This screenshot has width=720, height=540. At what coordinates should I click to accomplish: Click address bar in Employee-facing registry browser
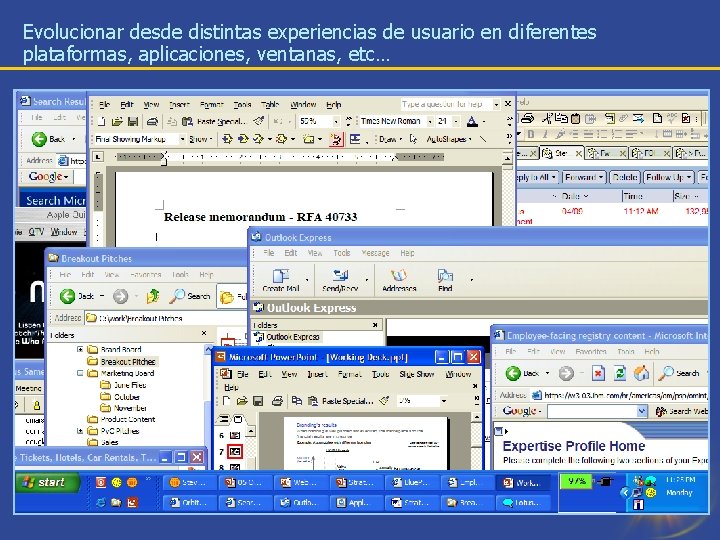coord(619,395)
